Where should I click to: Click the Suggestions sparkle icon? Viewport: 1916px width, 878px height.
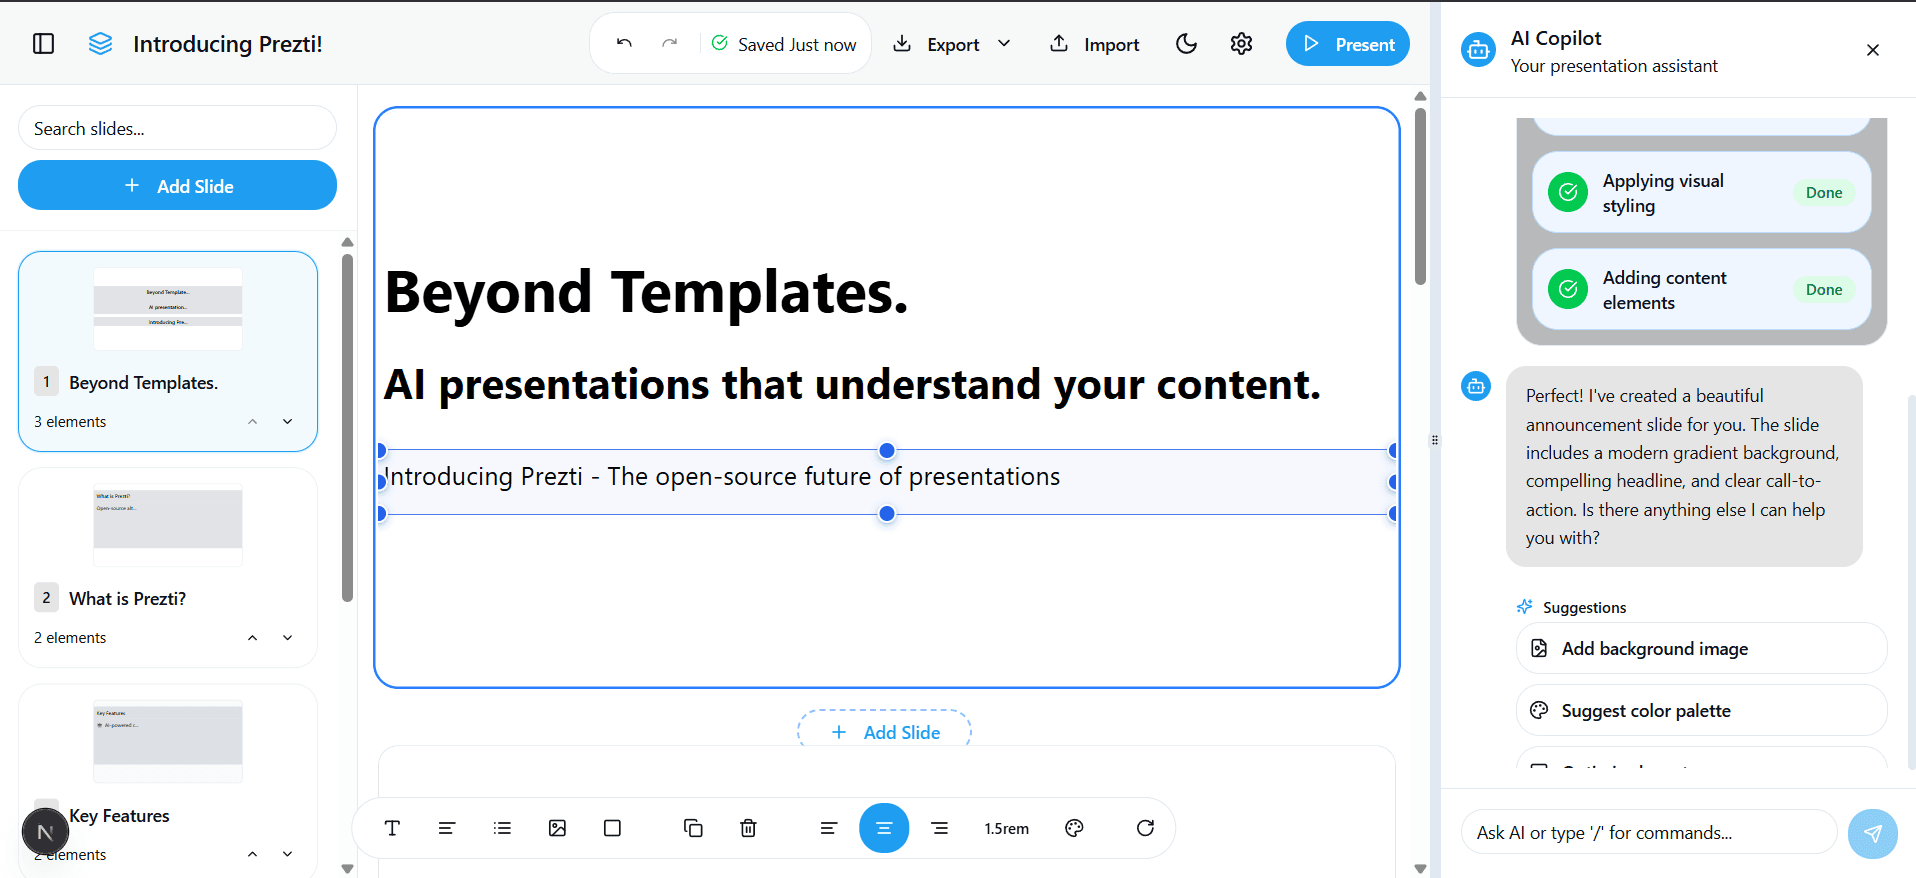[x=1525, y=606]
